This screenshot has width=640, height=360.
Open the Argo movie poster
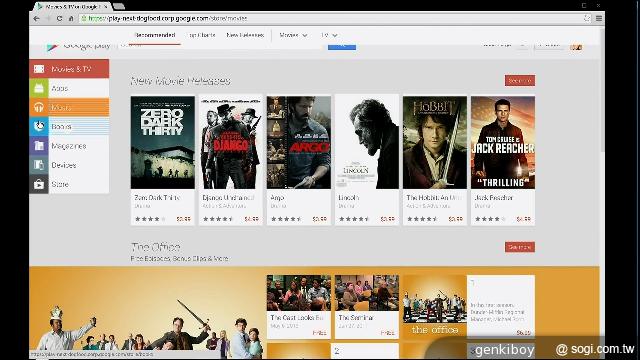tap(299, 142)
